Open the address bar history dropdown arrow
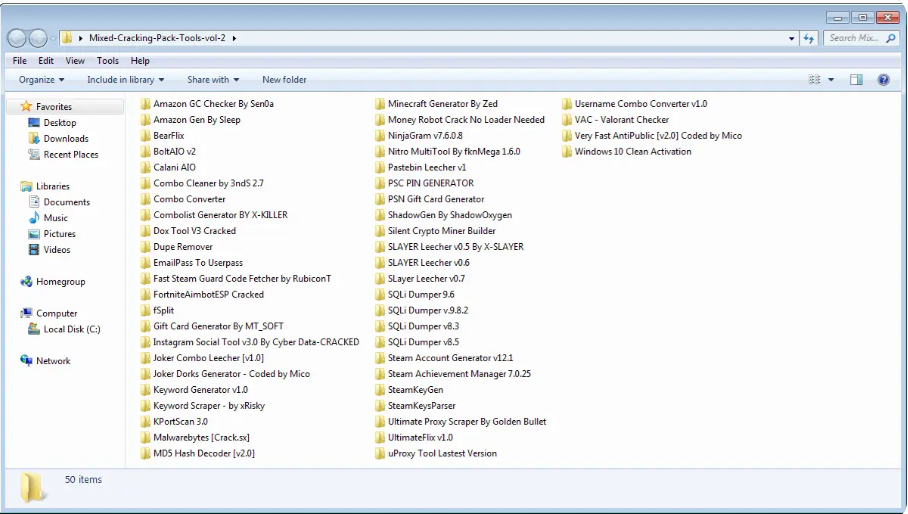This screenshot has height=514, width=908. pos(792,38)
